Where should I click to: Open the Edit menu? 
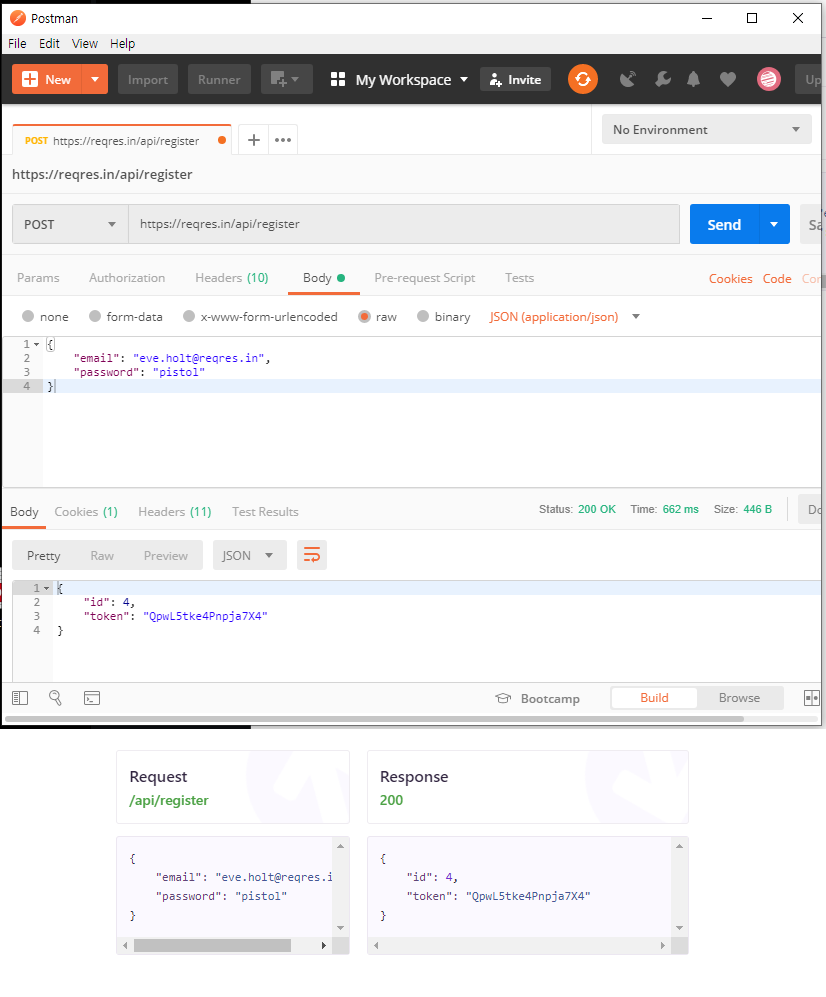(x=49, y=43)
